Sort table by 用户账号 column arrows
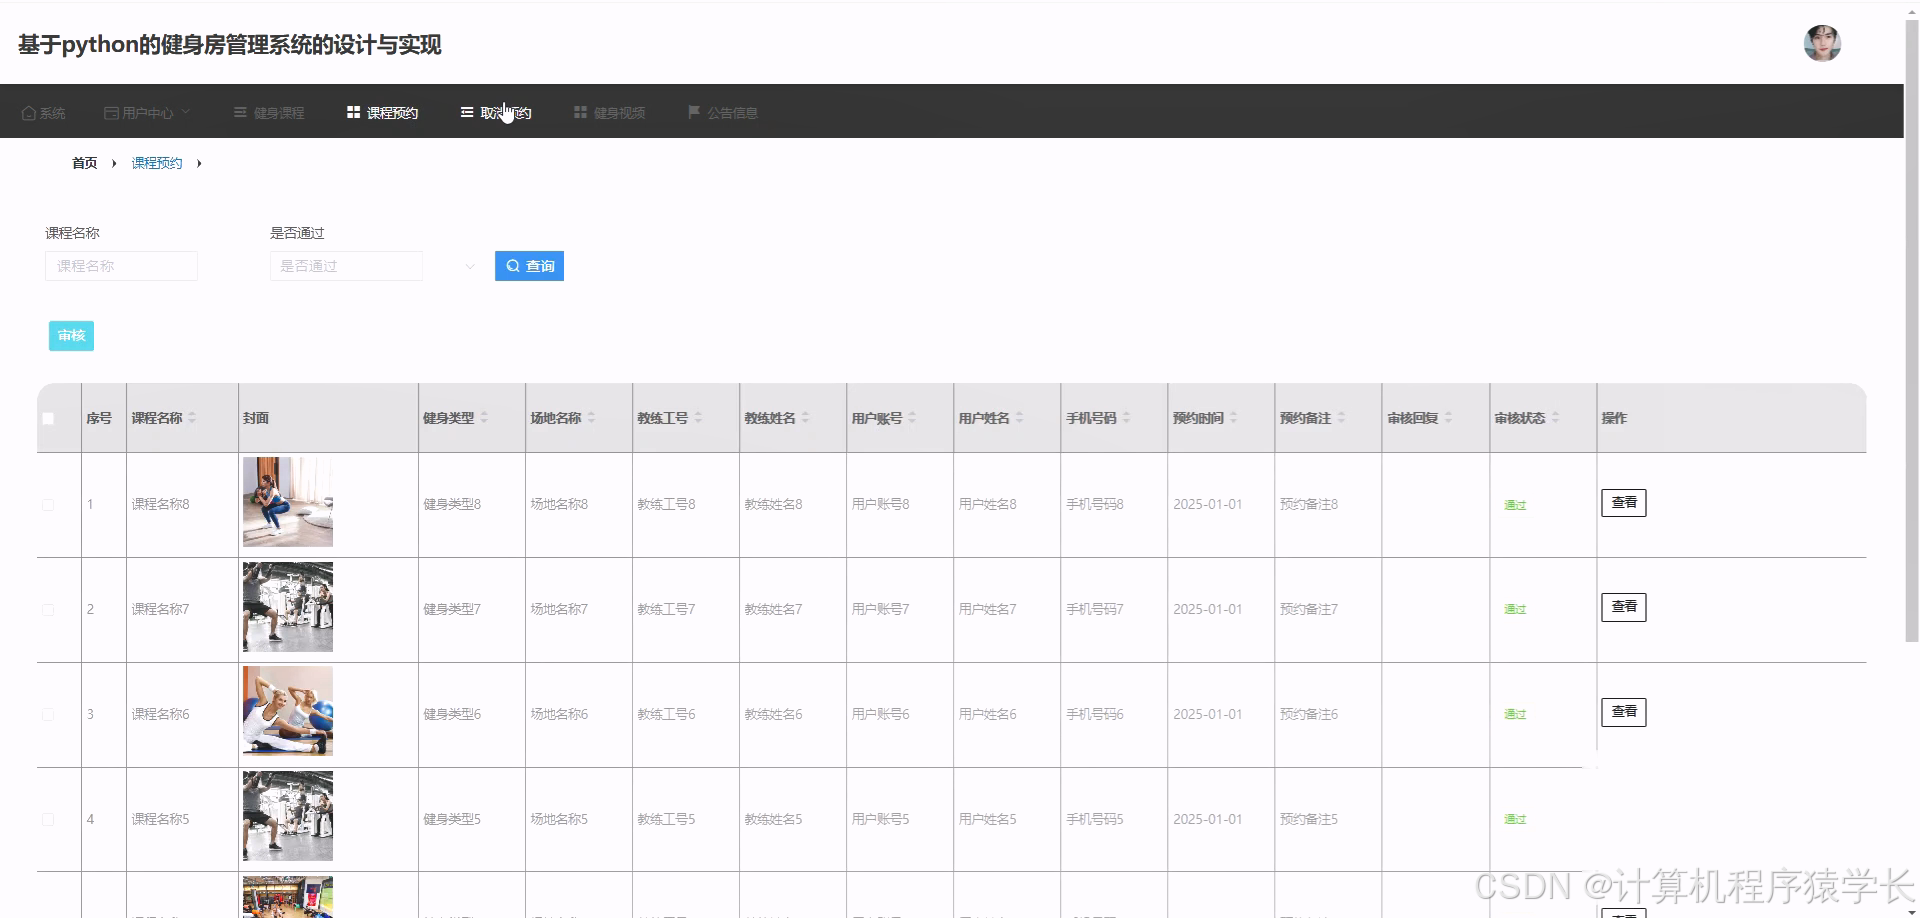The height and width of the screenshot is (918, 1920). click(912, 418)
